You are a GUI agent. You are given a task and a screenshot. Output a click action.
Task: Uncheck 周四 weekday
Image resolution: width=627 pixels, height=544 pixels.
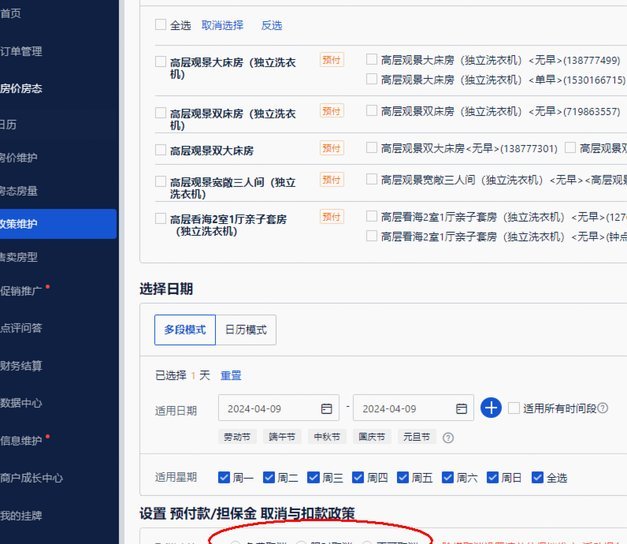click(358, 477)
